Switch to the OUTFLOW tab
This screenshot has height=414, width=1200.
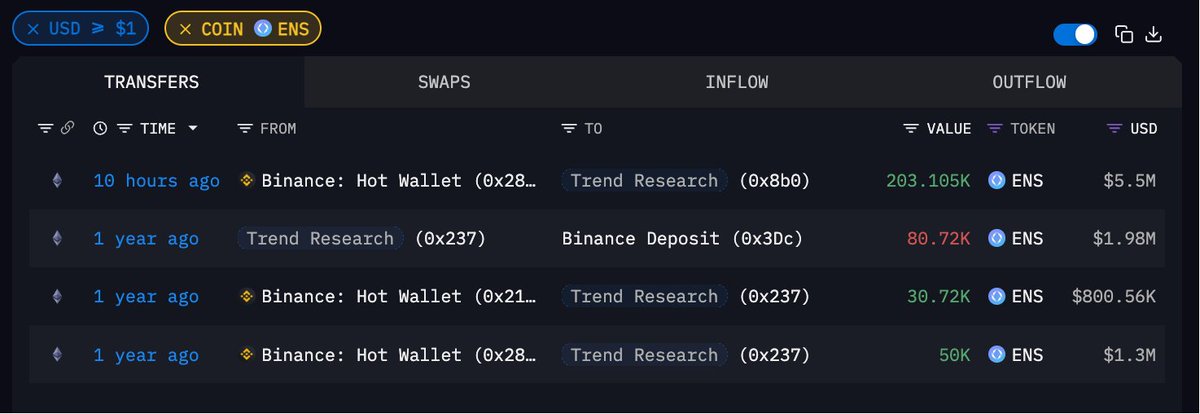pos(1029,82)
